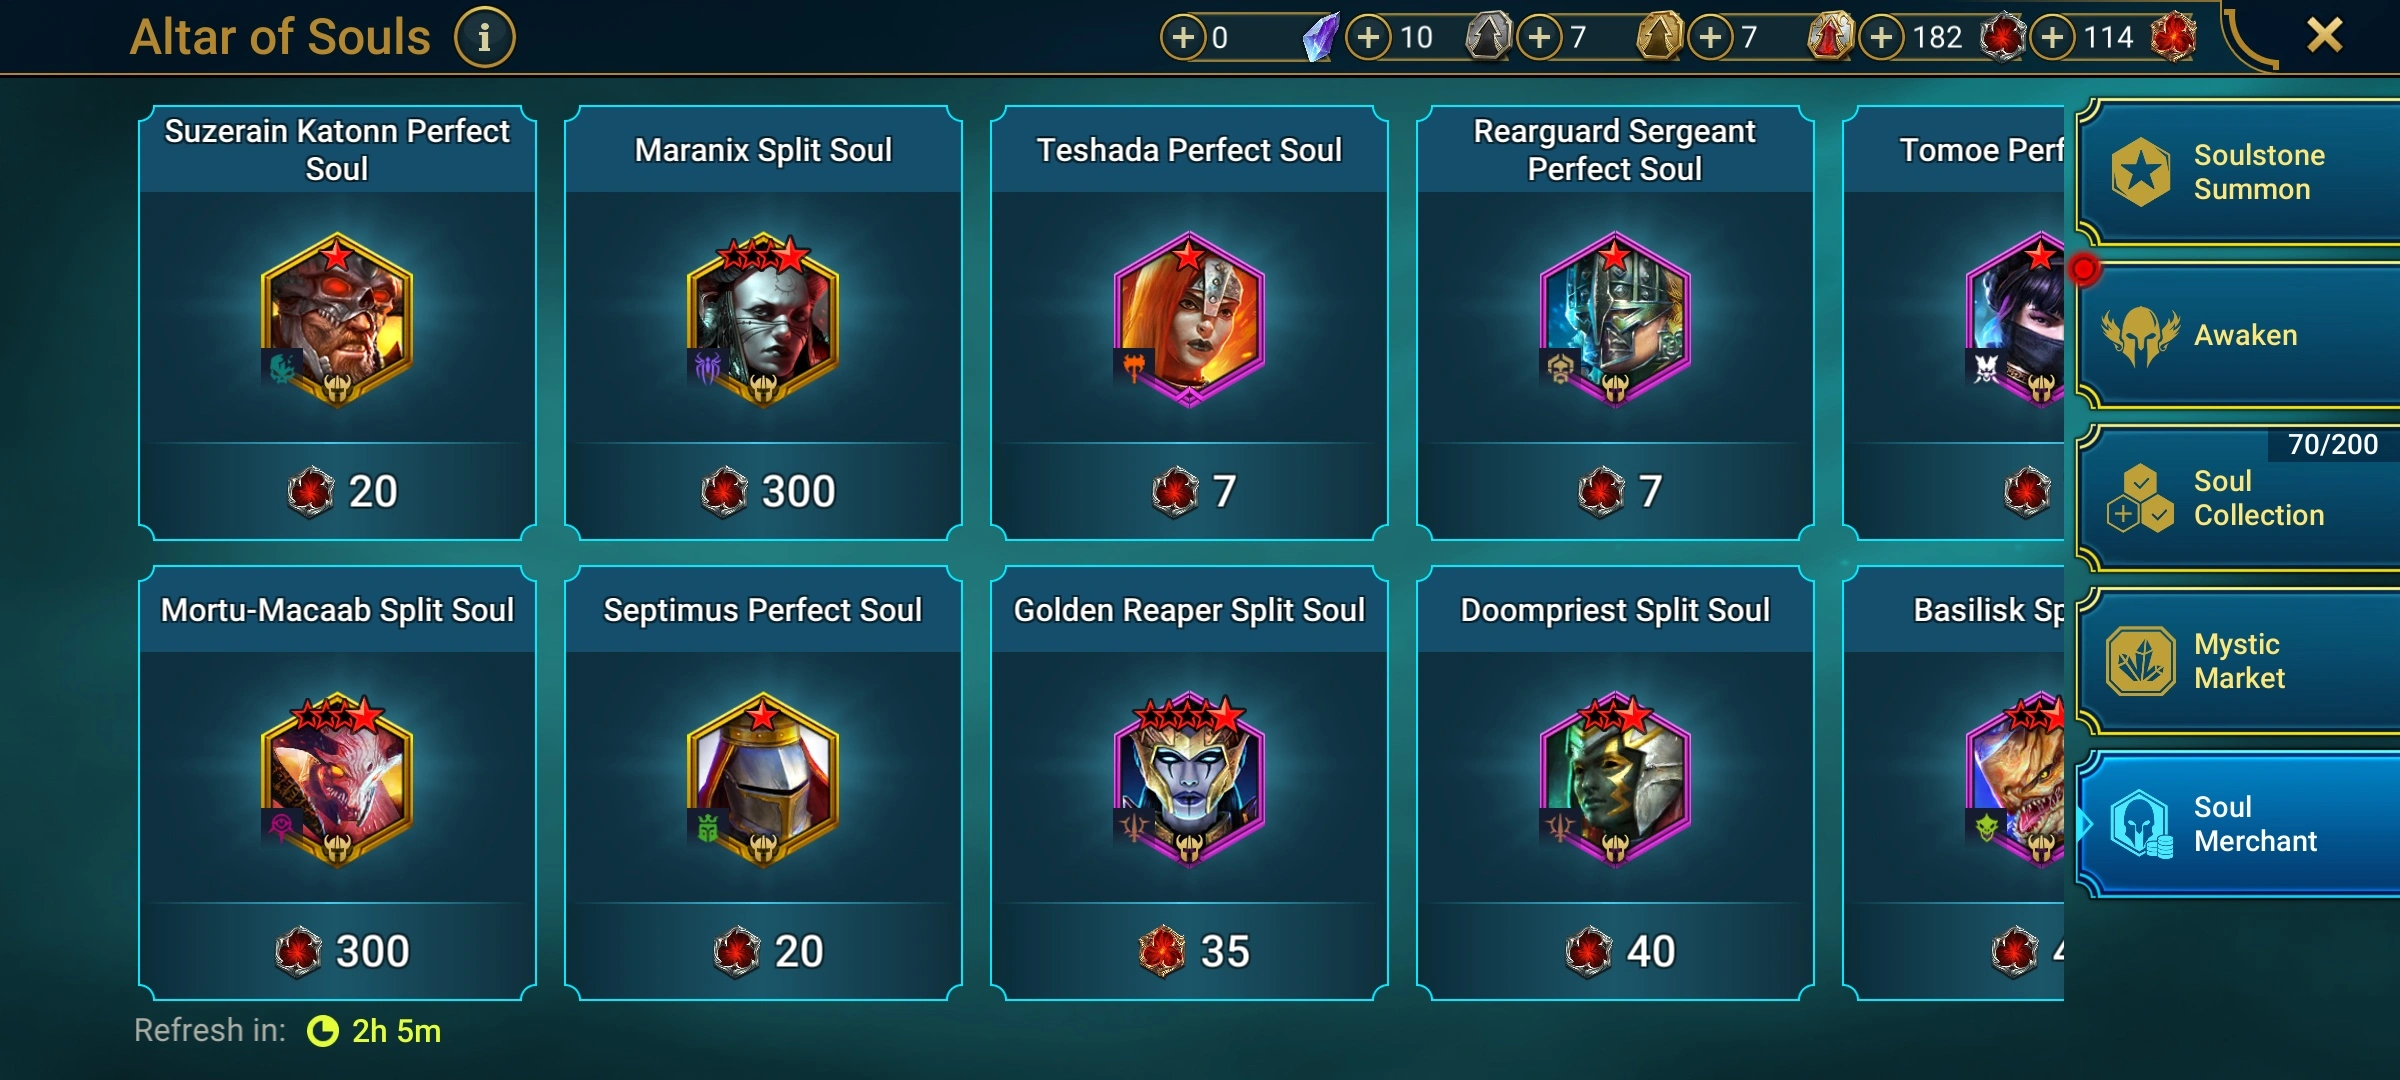Screen dimensions: 2400x1080
Task: Add more purple crystal shards with plus
Action: point(1183,38)
